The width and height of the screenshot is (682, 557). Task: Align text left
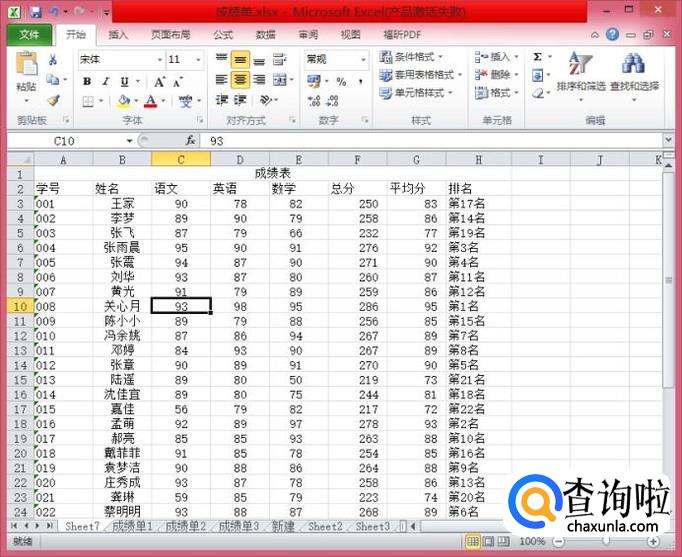[x=222, y=80]
